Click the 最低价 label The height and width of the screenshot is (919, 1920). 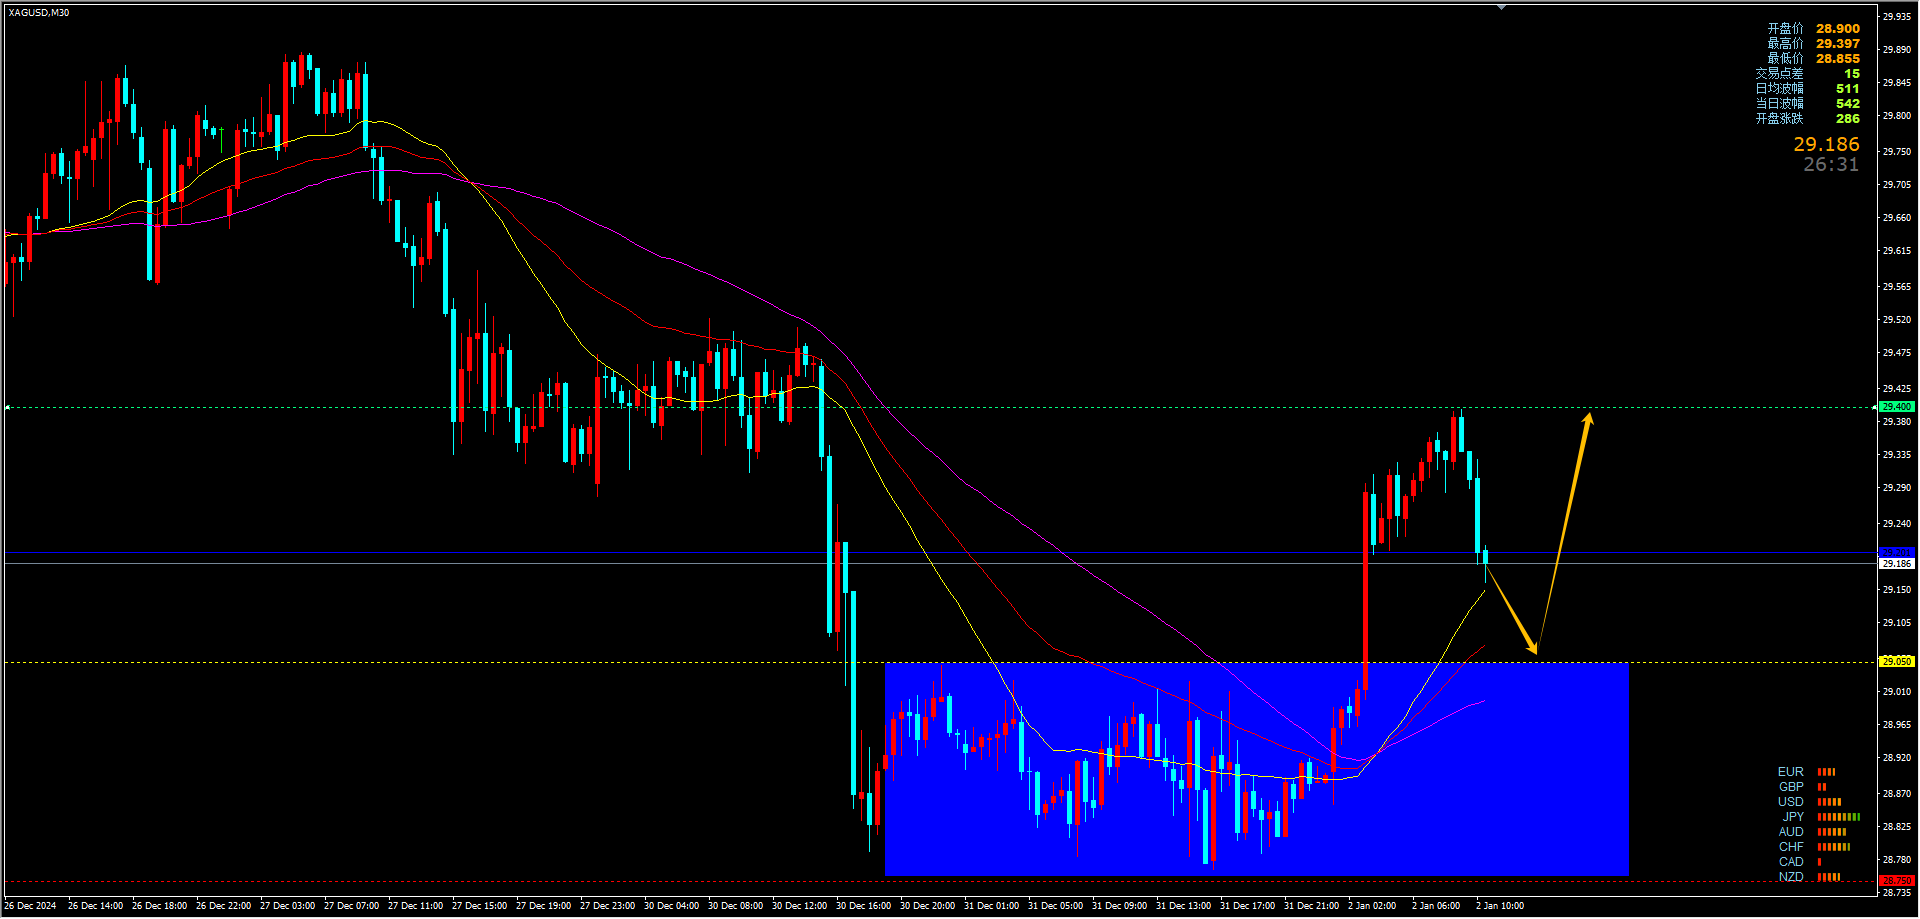pos(1785,59)
